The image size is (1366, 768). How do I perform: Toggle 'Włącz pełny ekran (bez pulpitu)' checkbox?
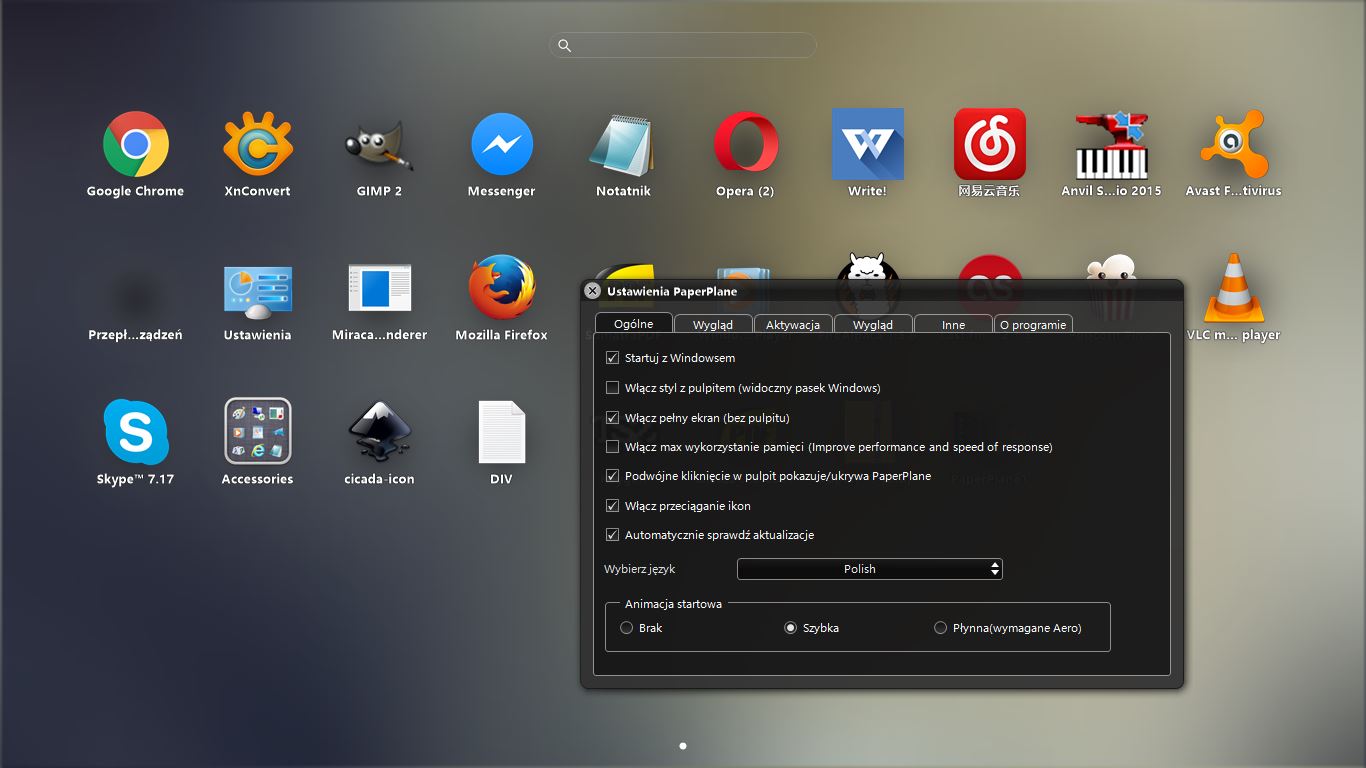click(x=613, y=418)
